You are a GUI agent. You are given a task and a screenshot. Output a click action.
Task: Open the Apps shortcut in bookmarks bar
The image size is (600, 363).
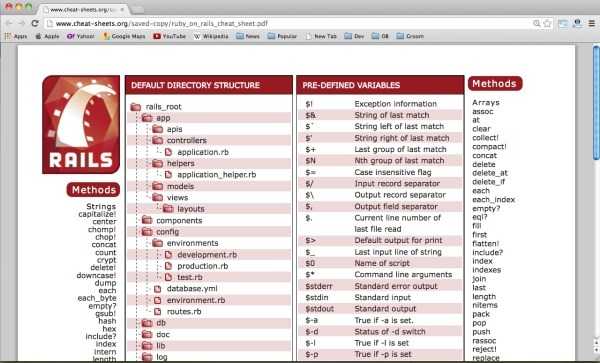16,36
